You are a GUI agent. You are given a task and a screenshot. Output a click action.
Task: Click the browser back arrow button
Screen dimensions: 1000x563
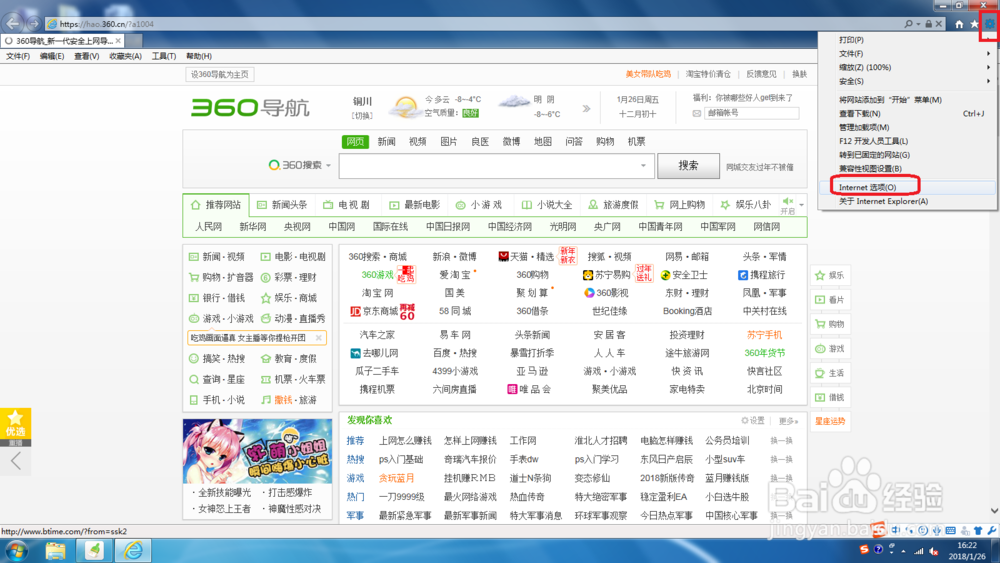click(x=12, y=24)
